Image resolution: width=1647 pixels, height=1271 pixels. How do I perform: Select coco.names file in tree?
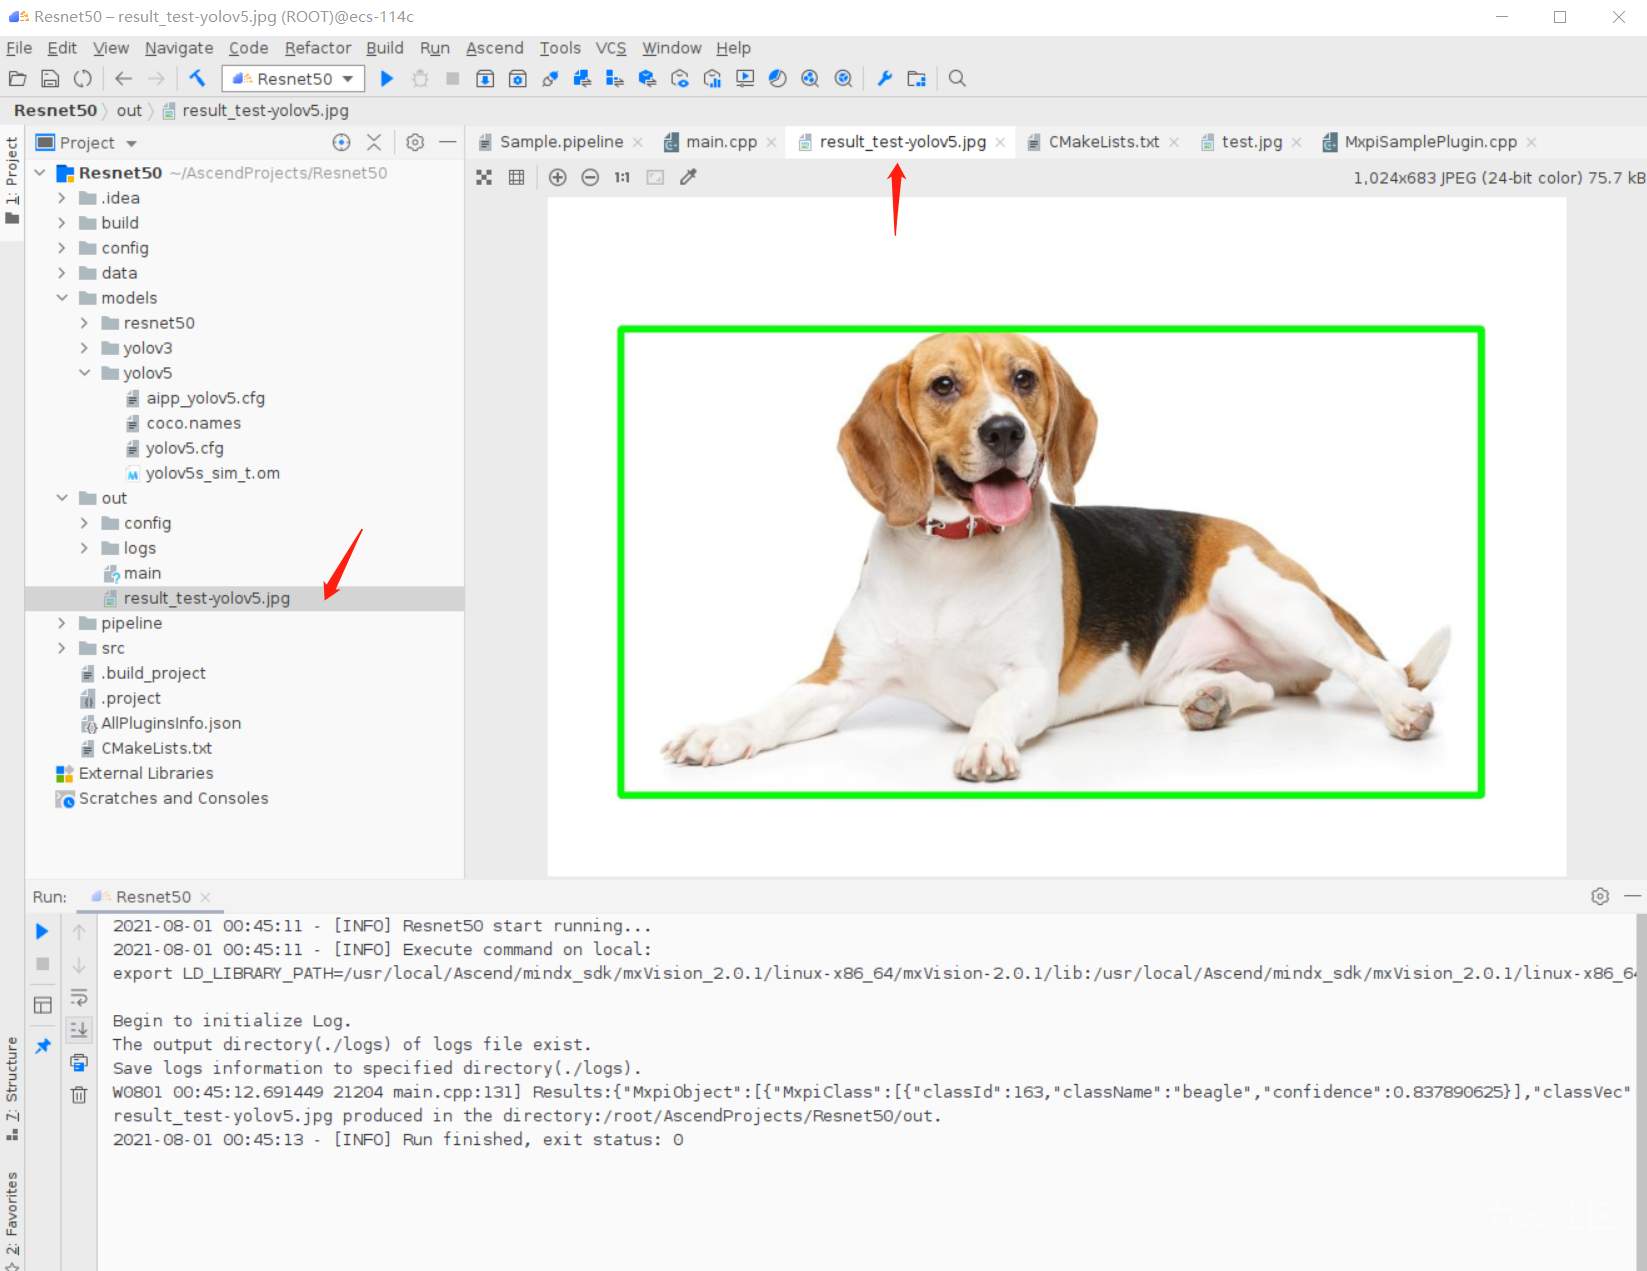(193, 423)
